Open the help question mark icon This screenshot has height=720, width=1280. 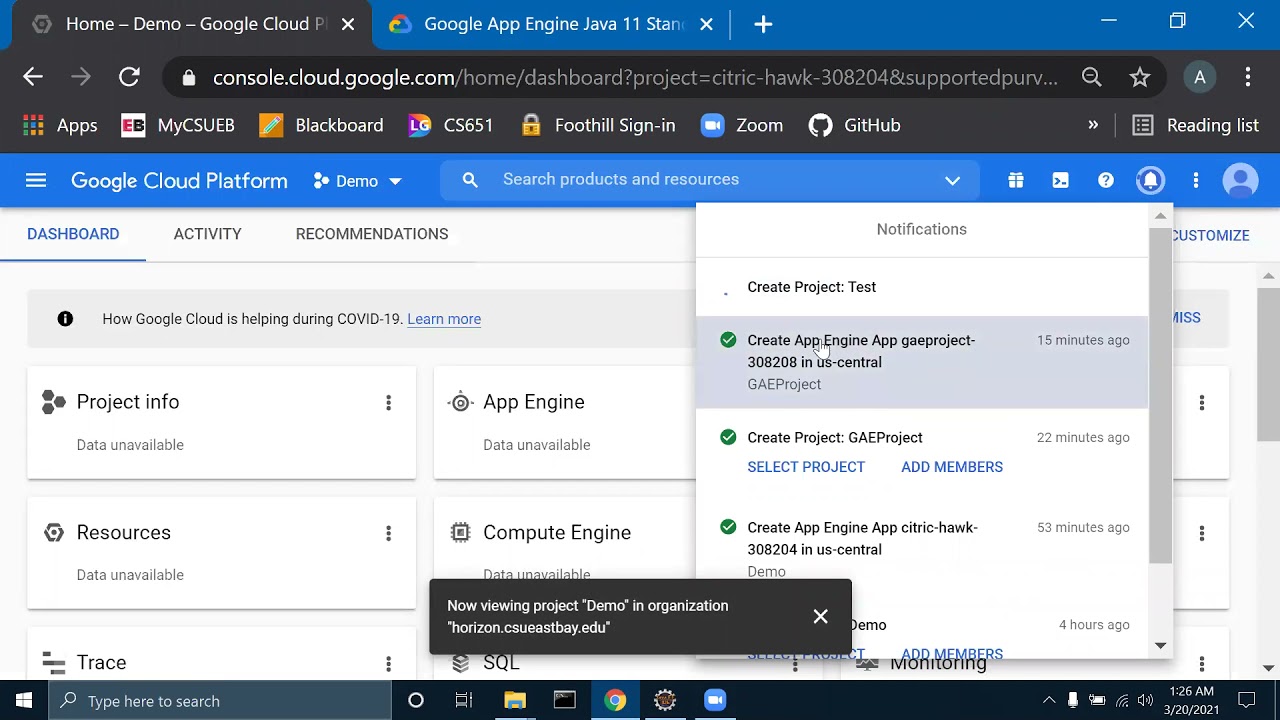1105,180
